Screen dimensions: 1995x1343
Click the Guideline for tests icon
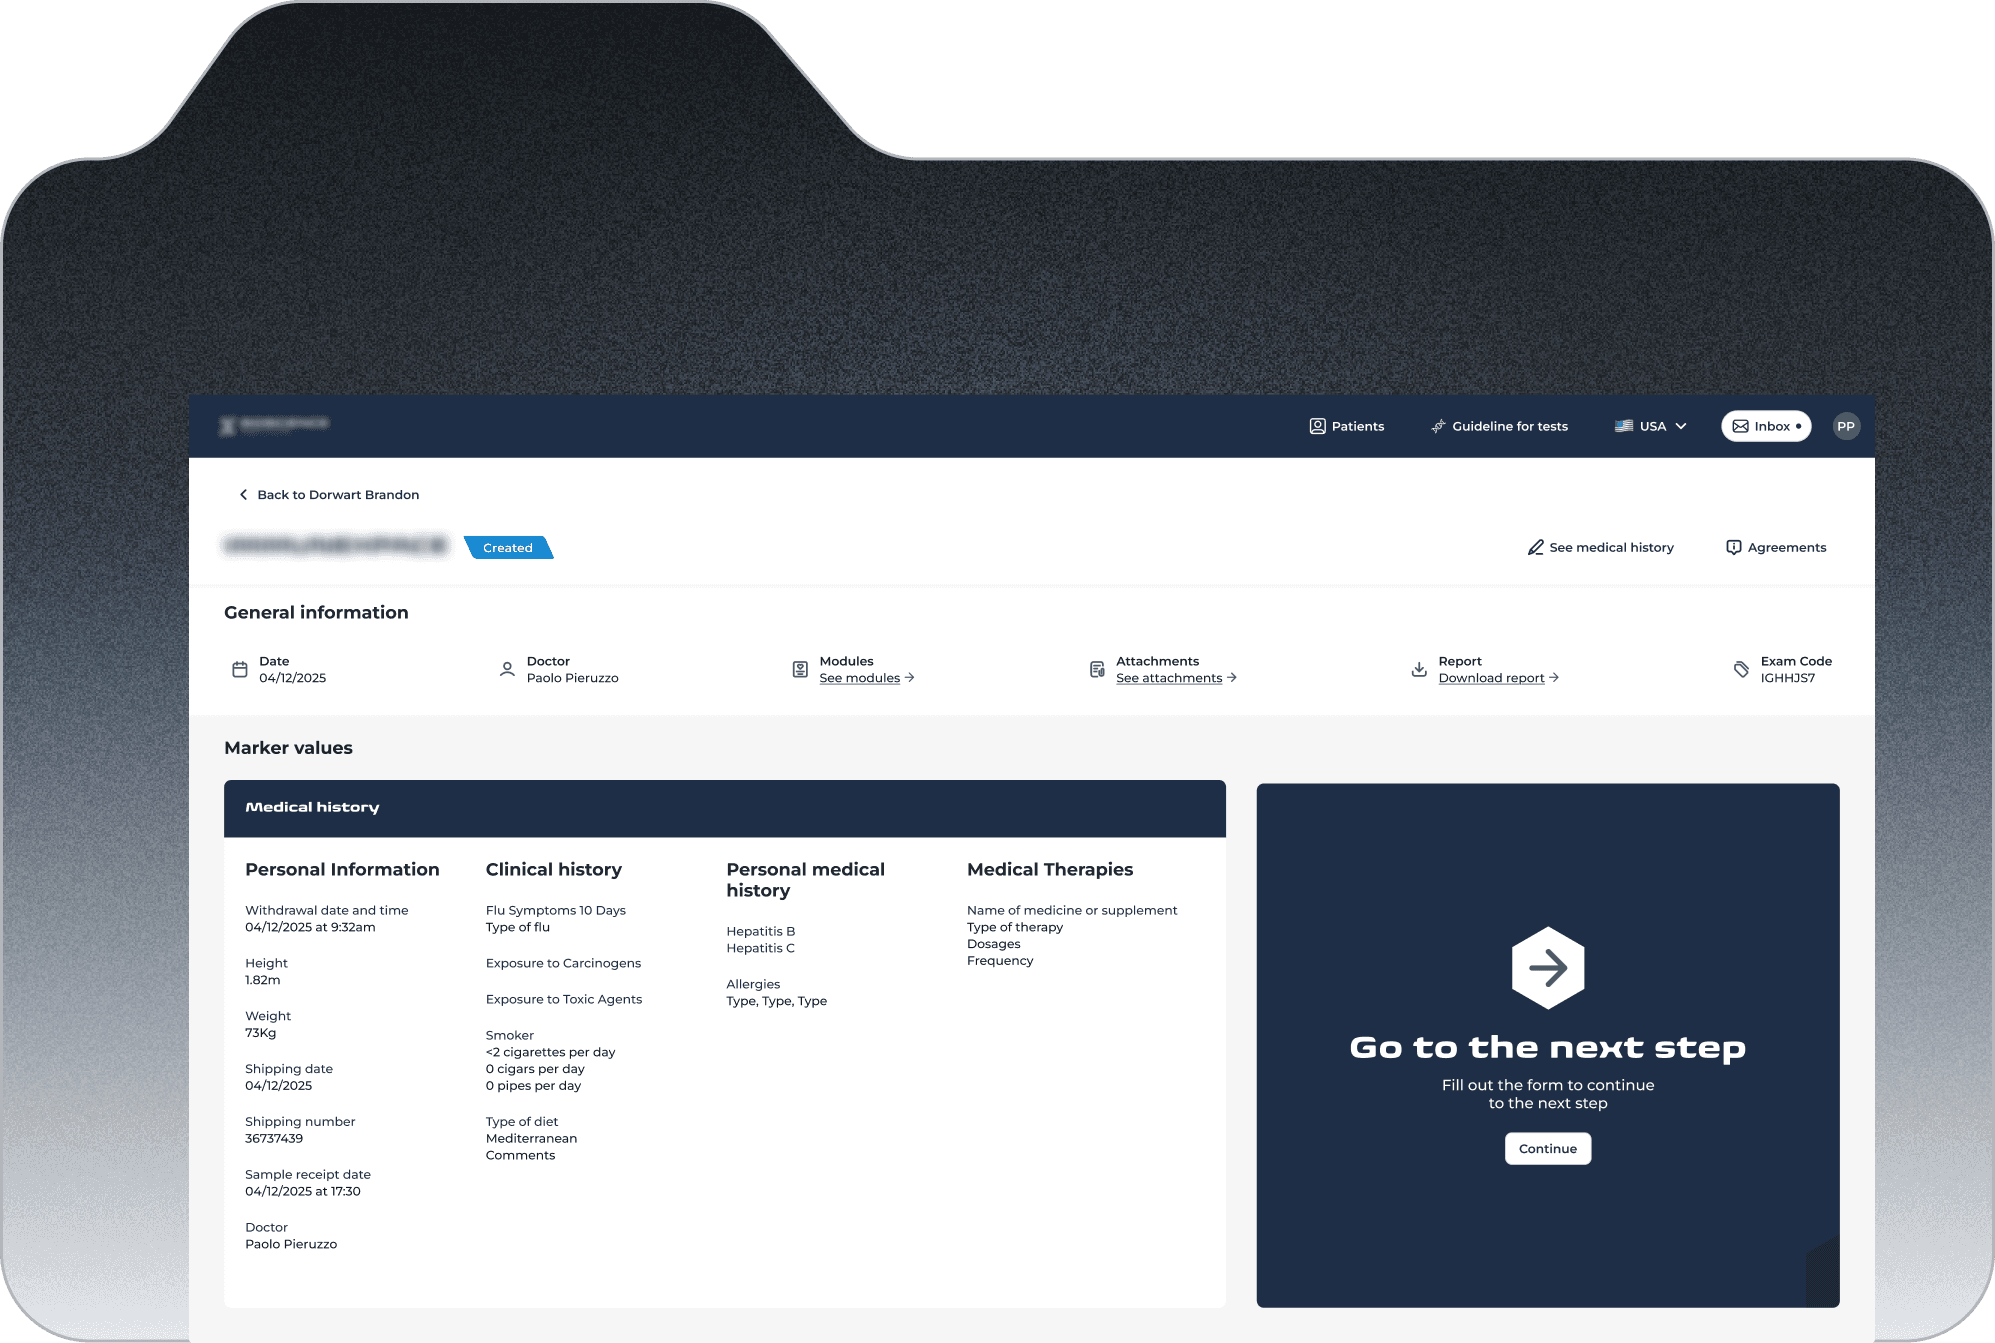pyautogui.click(x=1438, y=426)
